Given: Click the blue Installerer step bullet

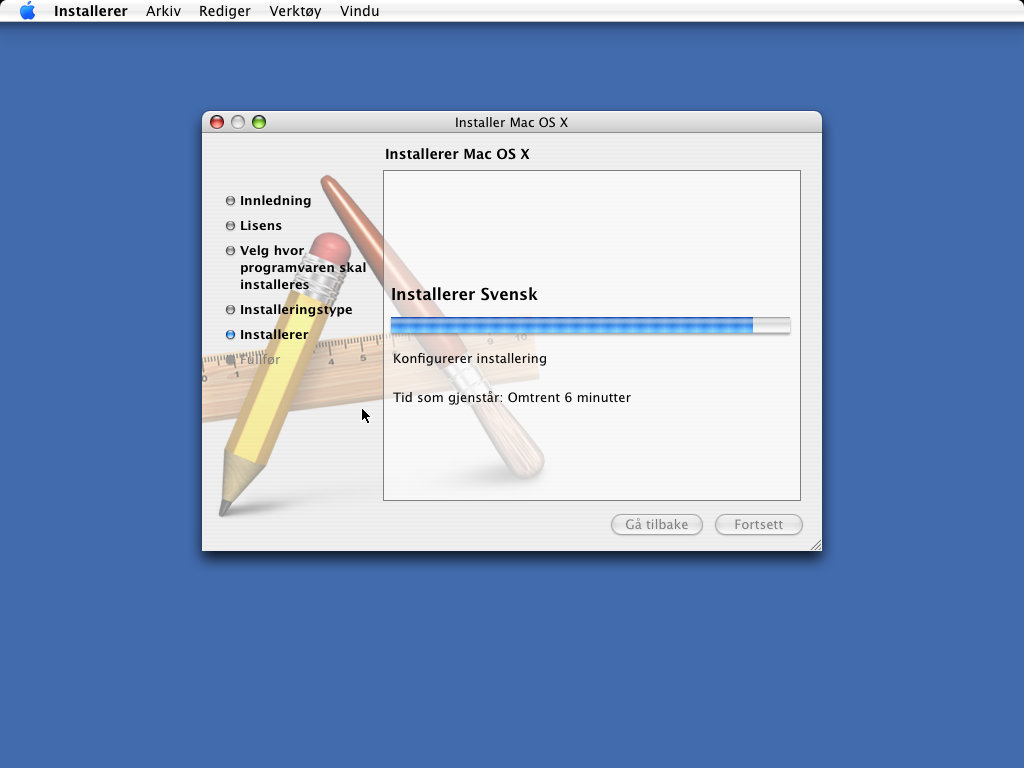Looking at the screenshot, I should [x=231, y=334].
